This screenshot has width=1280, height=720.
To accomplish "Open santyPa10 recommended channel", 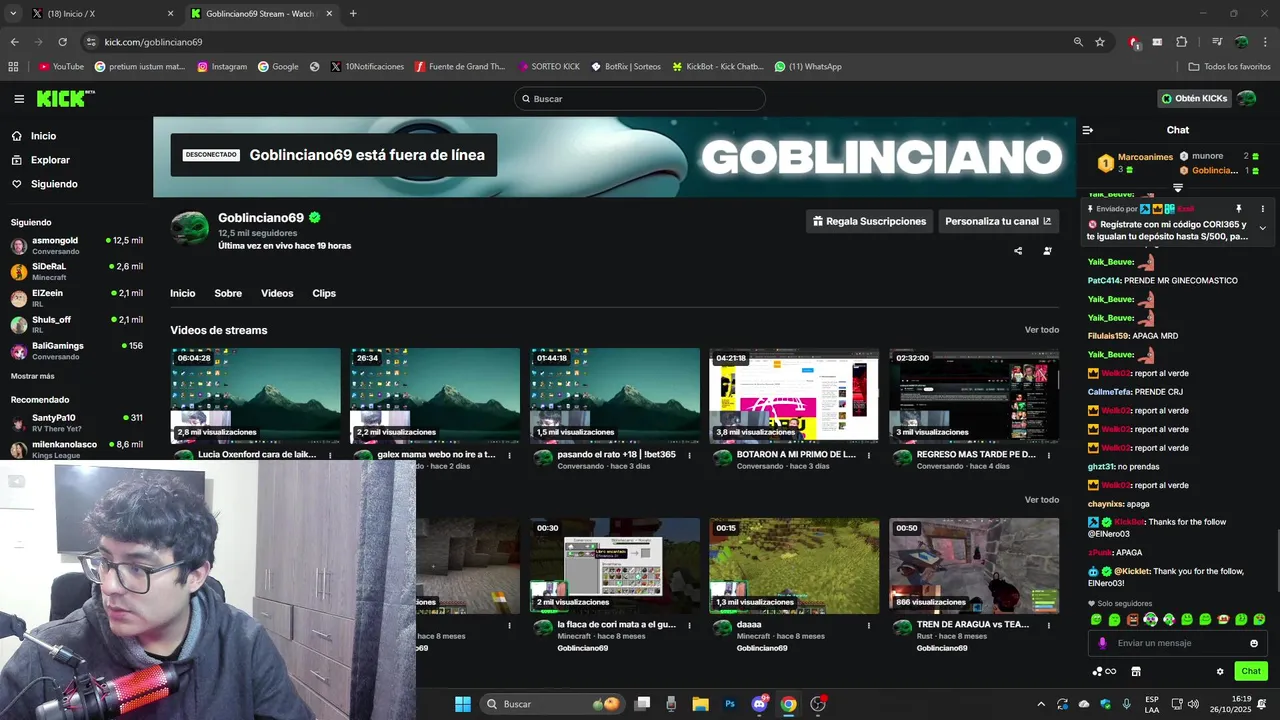I will click(77, 423).
